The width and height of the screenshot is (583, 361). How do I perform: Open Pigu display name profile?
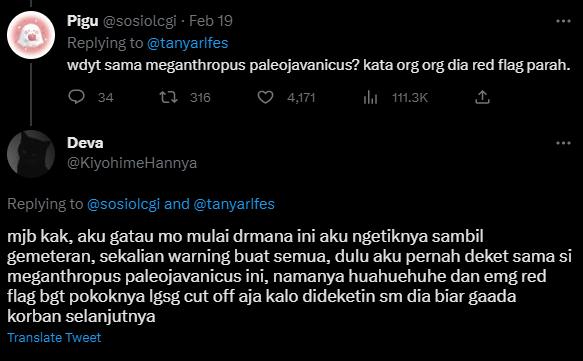[83, 21]
